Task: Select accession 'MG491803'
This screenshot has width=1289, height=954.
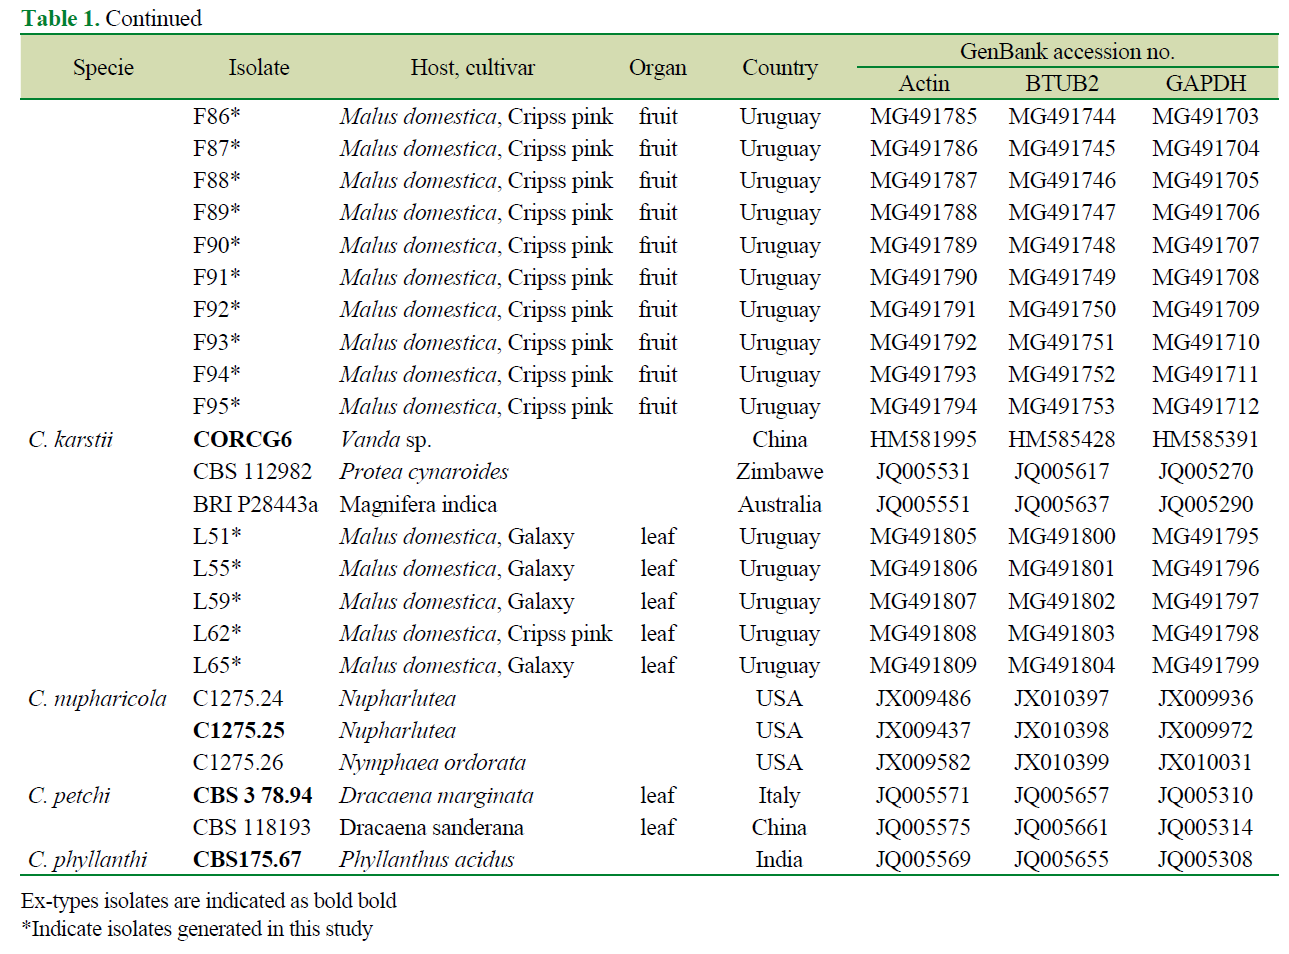Action: click(x=1062, y=633)
